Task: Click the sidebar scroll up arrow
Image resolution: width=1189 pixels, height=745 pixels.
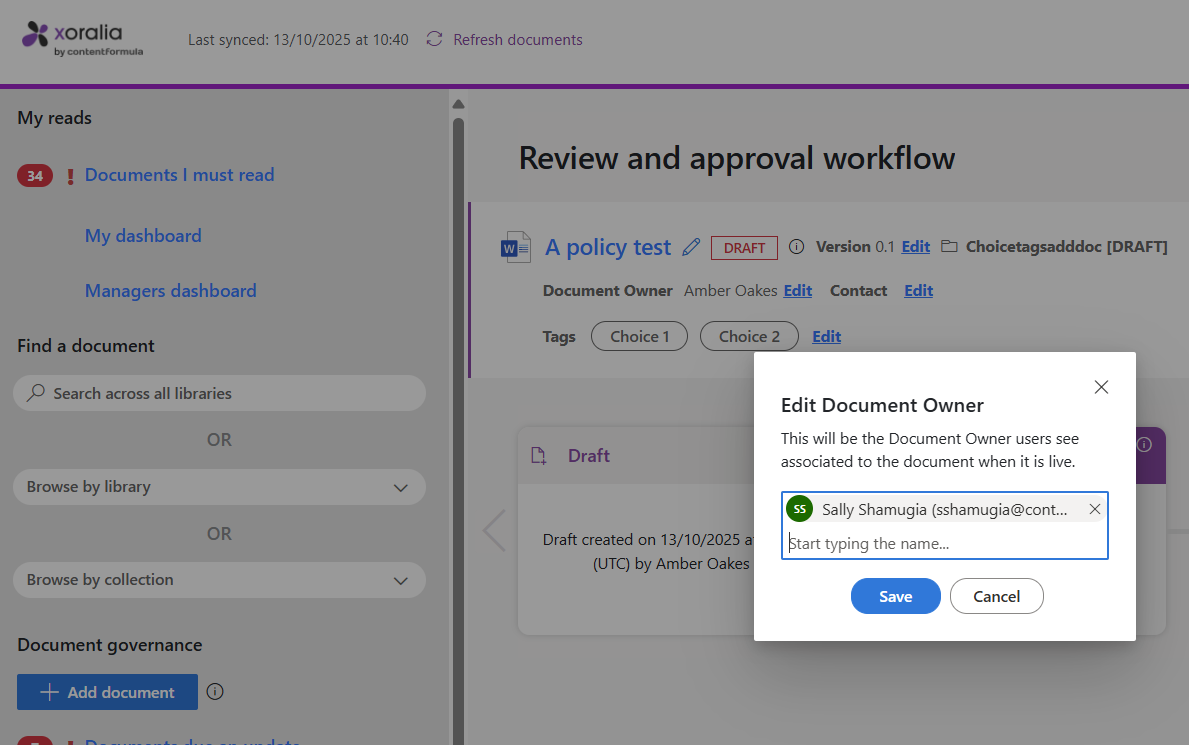Action: [x=458, y=104]
